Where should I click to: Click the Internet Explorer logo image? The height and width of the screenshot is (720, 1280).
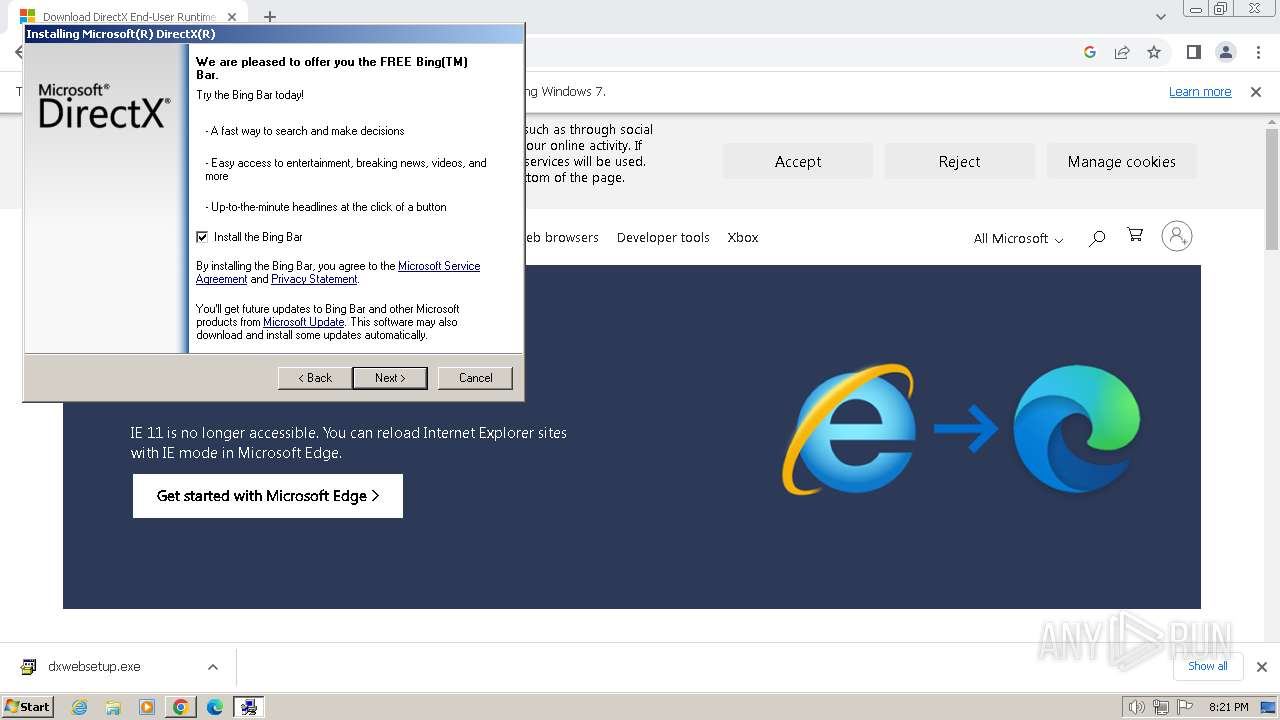849,429
